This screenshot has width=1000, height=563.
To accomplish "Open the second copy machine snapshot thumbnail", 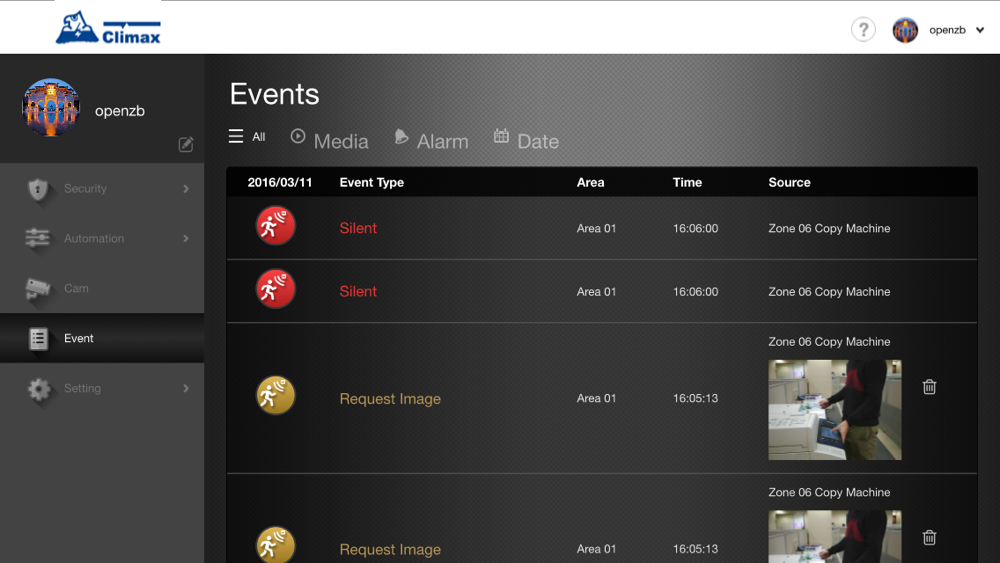I will click(835, 536).
